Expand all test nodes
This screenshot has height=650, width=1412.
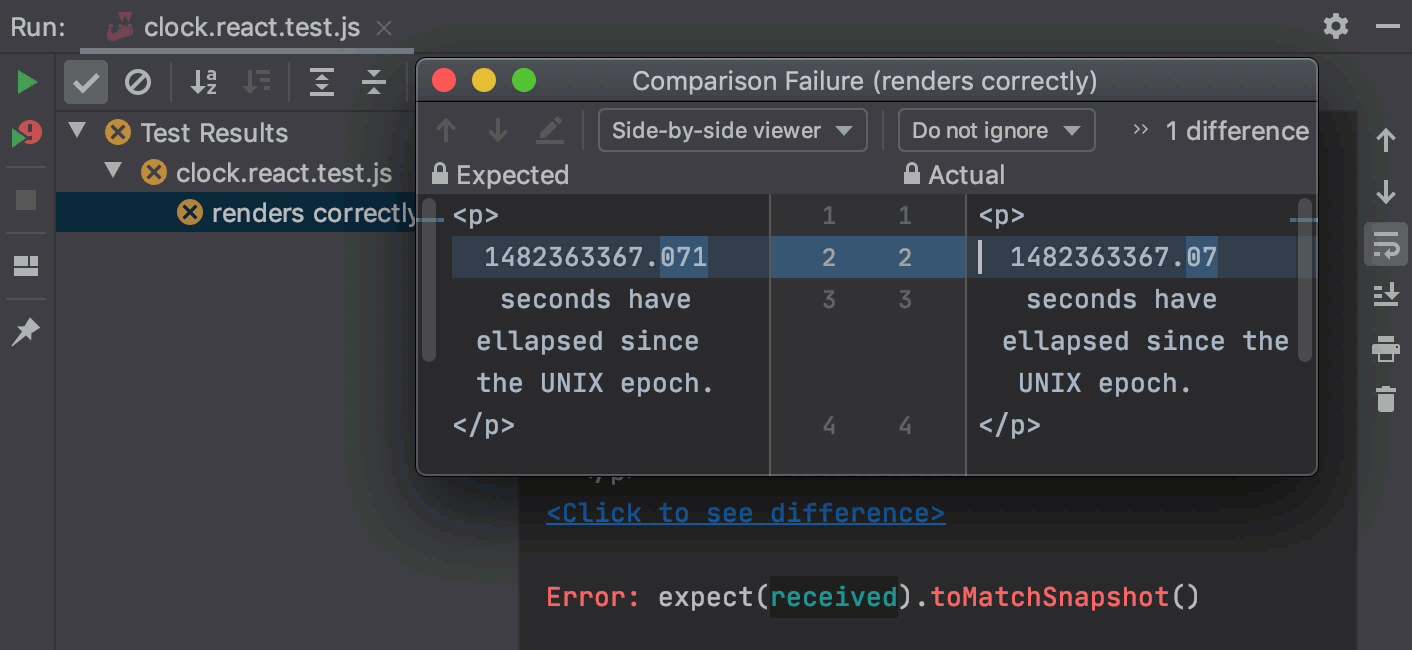pos(322,82)
